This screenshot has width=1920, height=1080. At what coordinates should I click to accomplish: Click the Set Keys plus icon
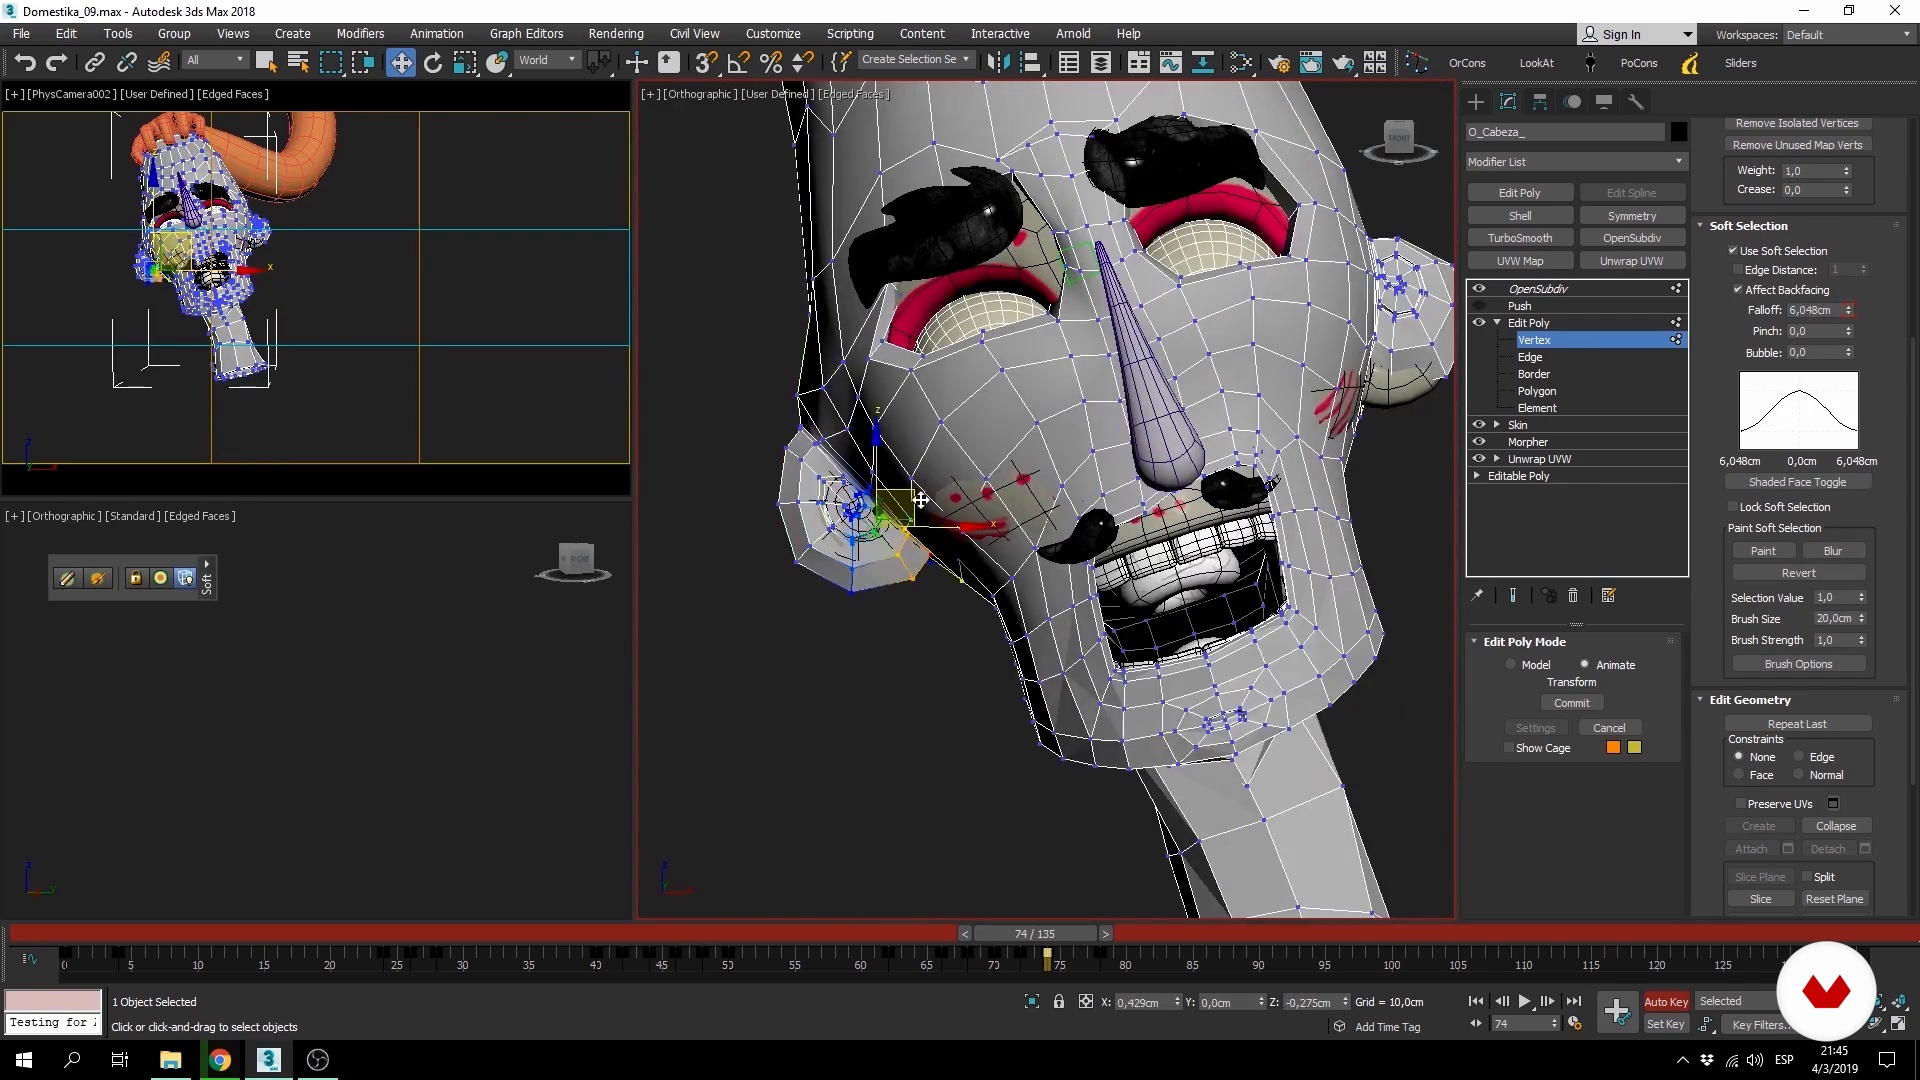coord(1616,1012)
